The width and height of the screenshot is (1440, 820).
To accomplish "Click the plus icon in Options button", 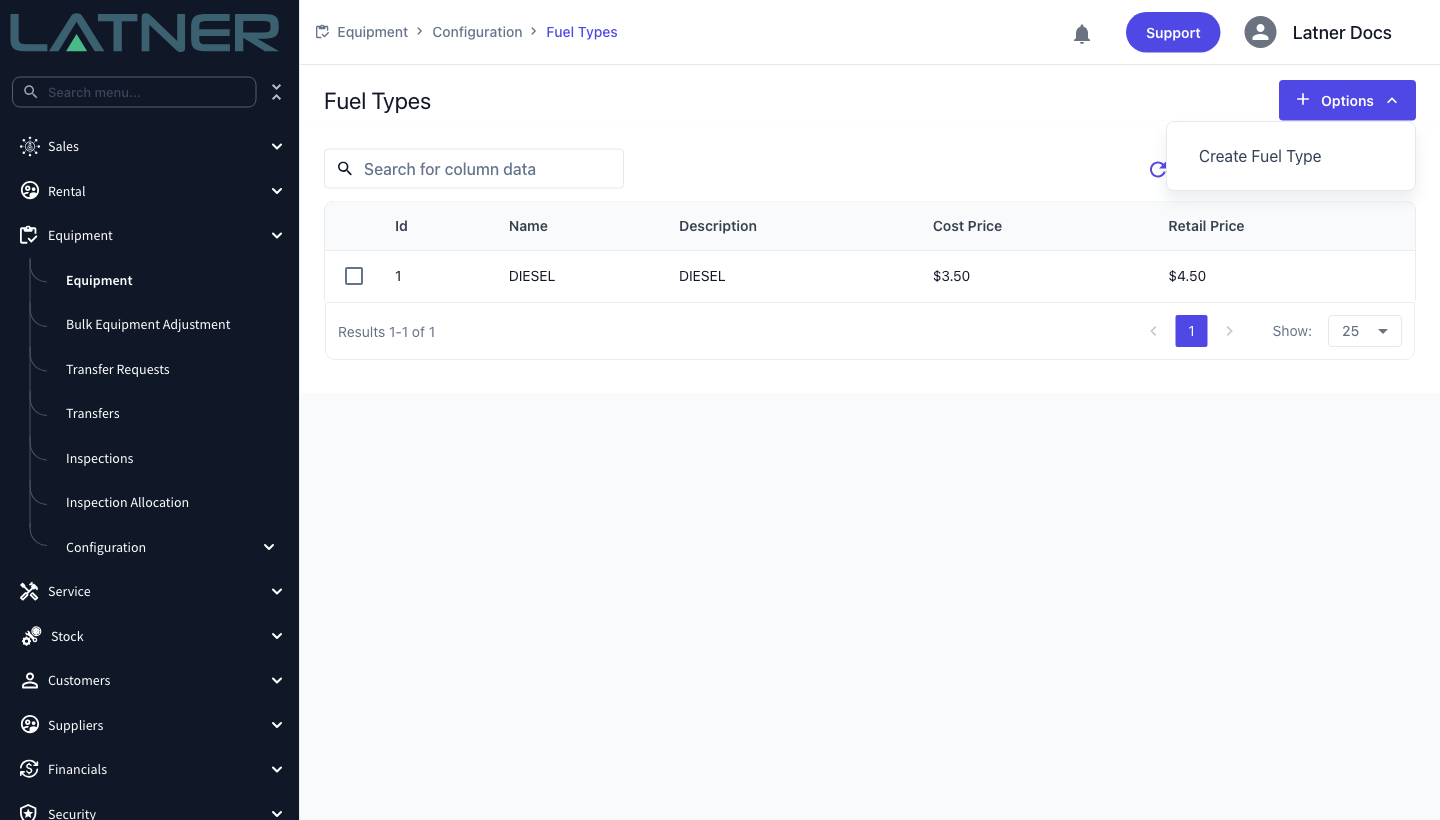I will click(1303, 100).
